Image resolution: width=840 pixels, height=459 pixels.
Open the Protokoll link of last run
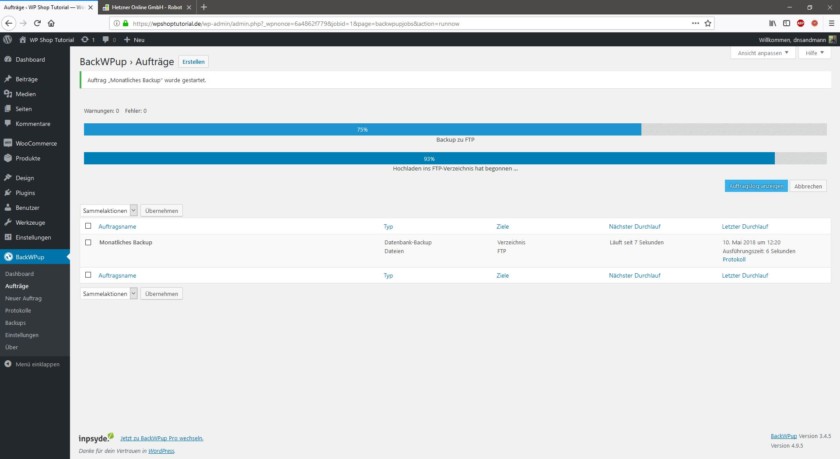(735, 259)
